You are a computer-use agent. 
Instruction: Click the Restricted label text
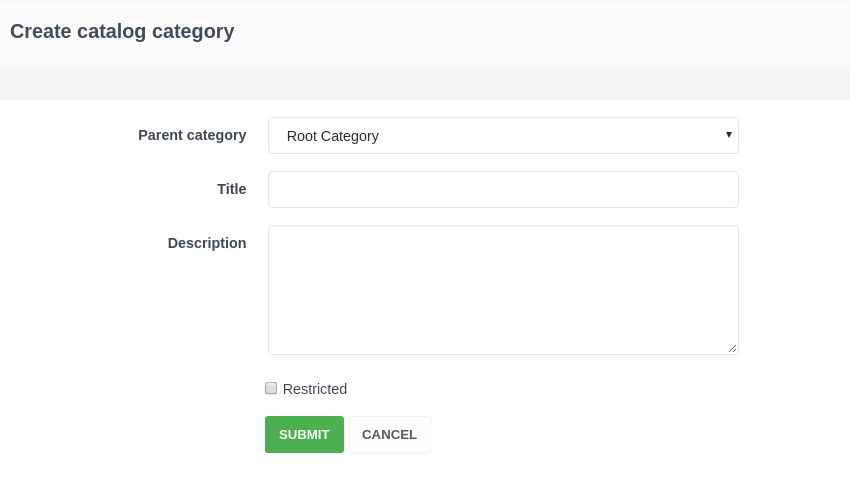(315, 389)
